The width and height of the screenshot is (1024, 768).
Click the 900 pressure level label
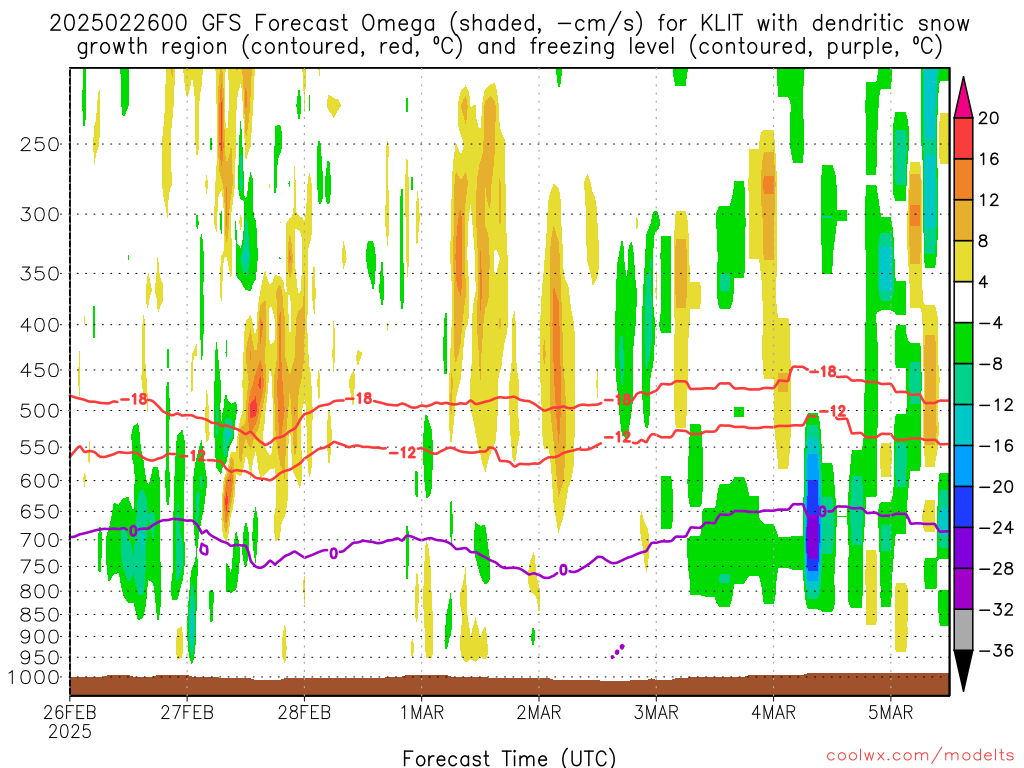(40, 637)
